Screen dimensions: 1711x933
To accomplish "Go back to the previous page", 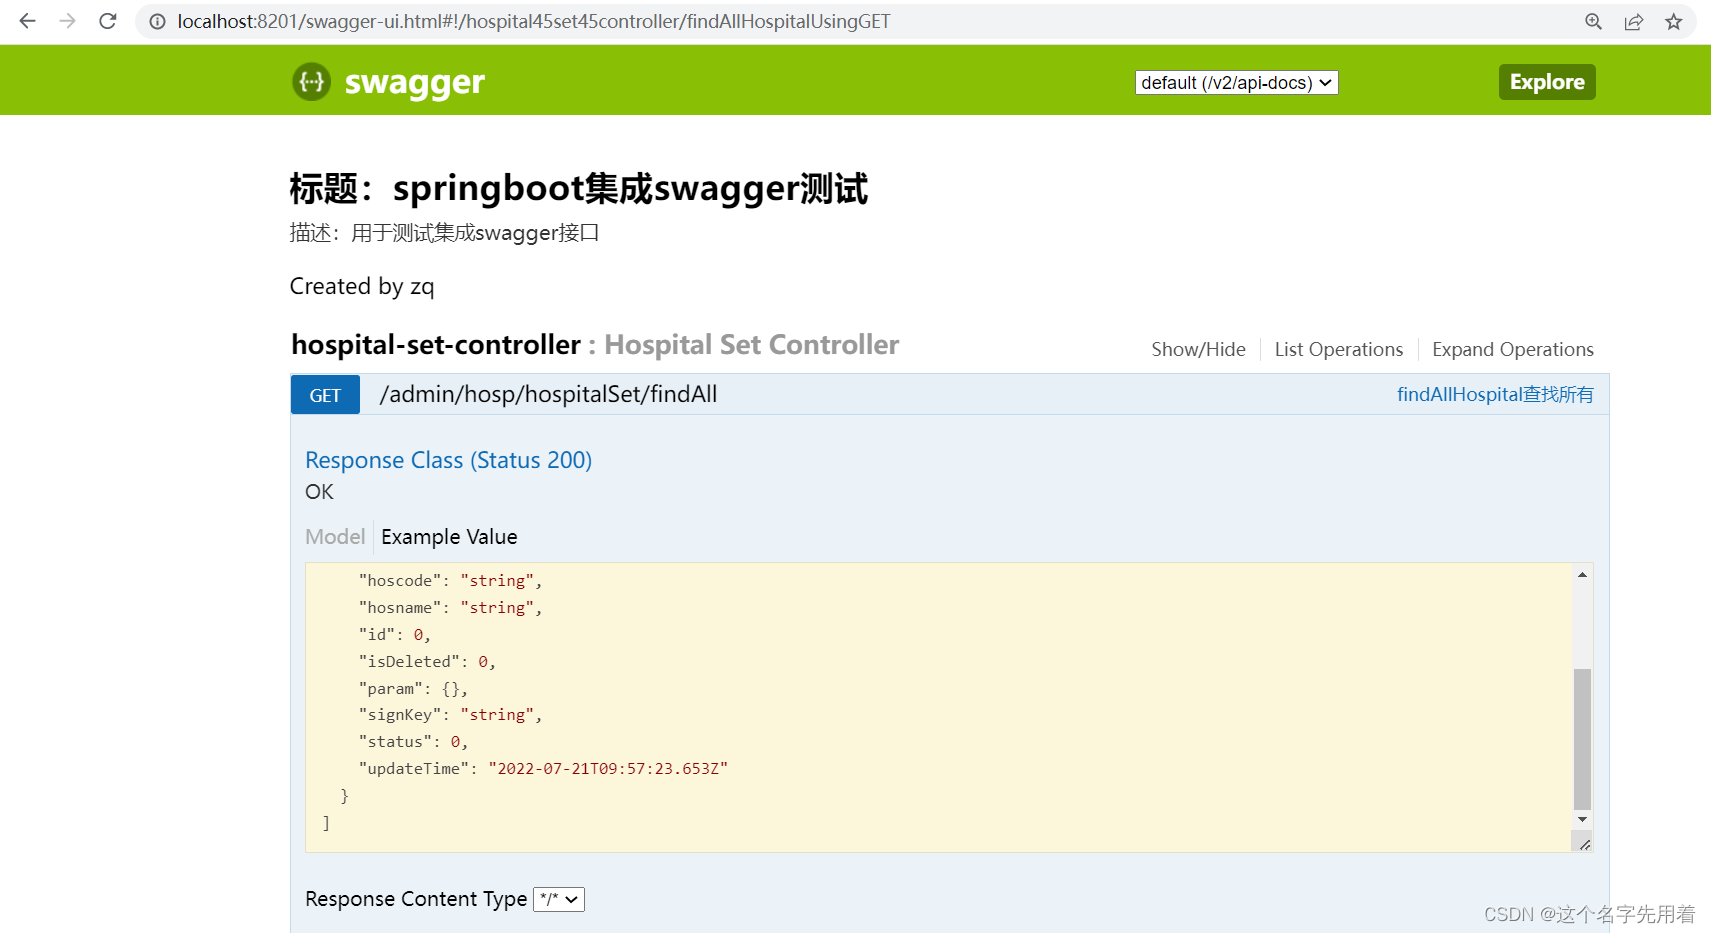I will tap(27, 21).
